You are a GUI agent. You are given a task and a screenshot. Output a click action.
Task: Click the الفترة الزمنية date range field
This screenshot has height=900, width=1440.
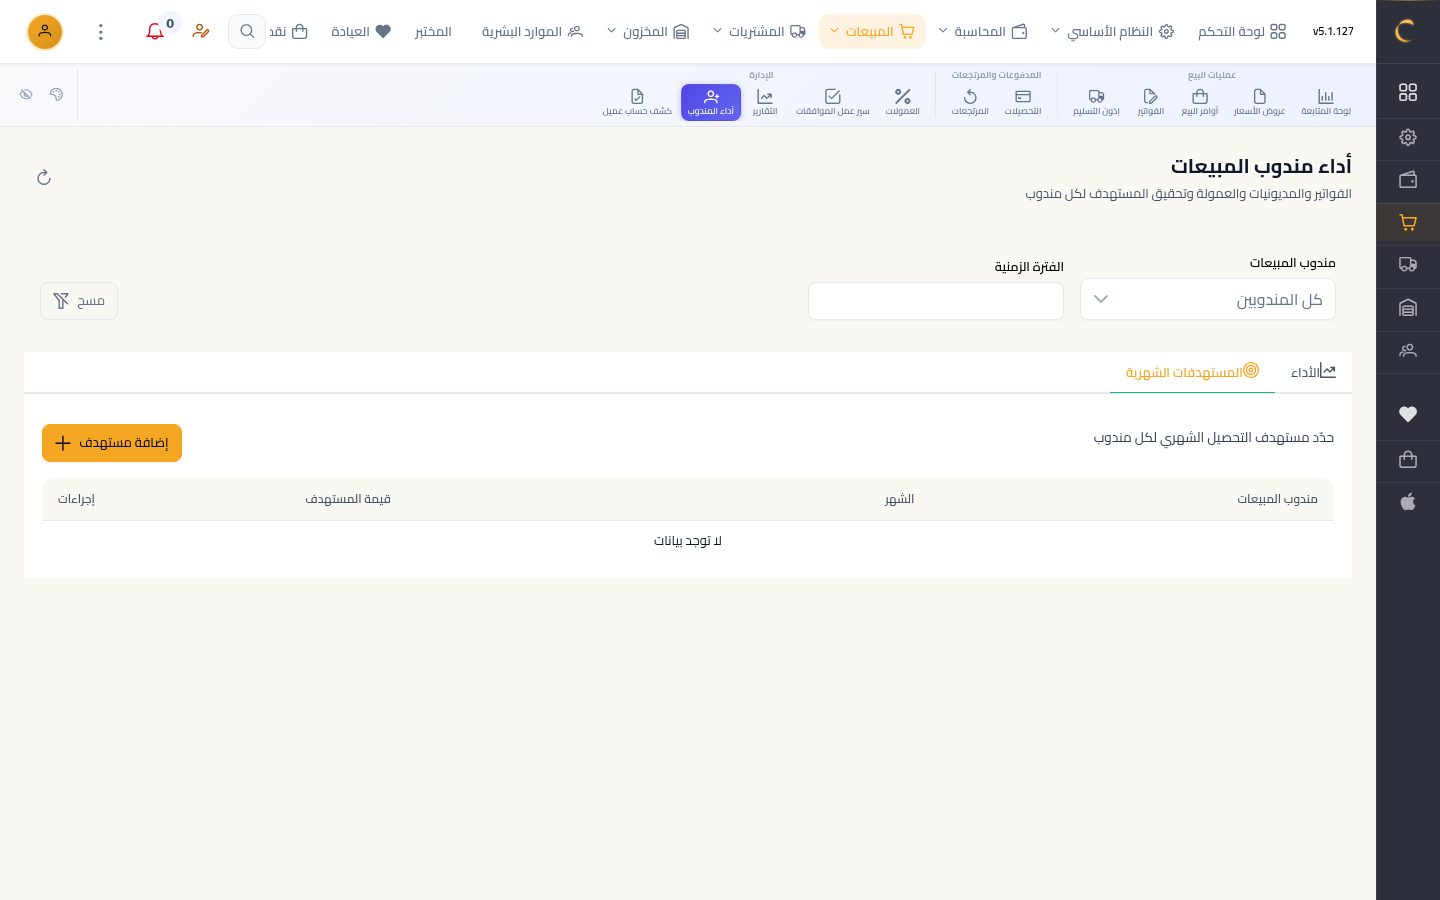point(936,301)
